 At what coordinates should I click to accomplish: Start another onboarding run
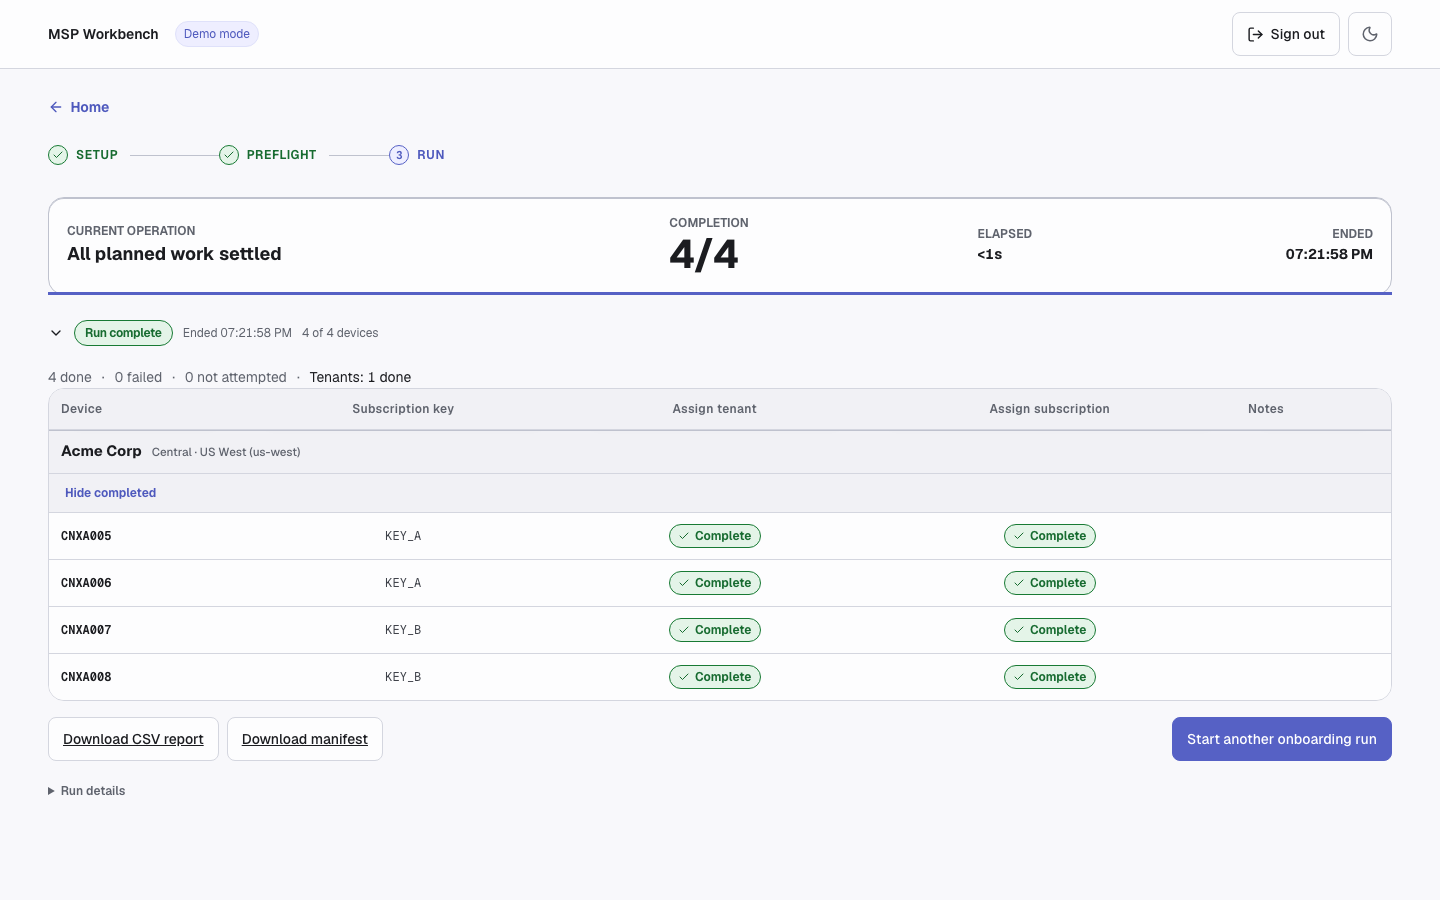click(x=1282, y=739)
